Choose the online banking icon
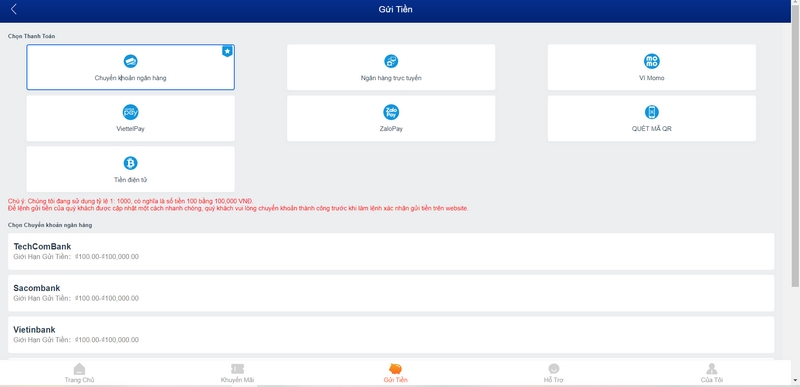Viewport: 800px width, 387px height. pos(391,61)
